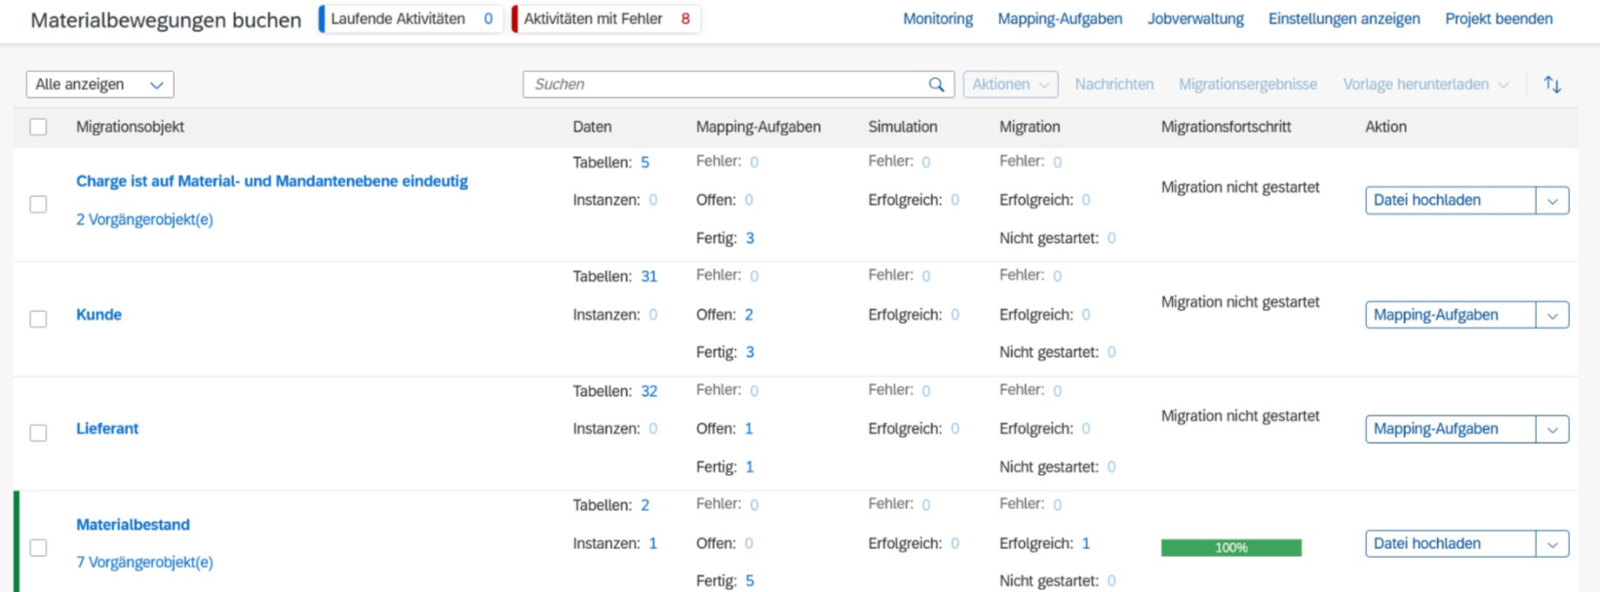This screenshot has height=592, width=1600.
Task: Click Datei hochladen for Materialbestand
Action: coord(1450,545)
